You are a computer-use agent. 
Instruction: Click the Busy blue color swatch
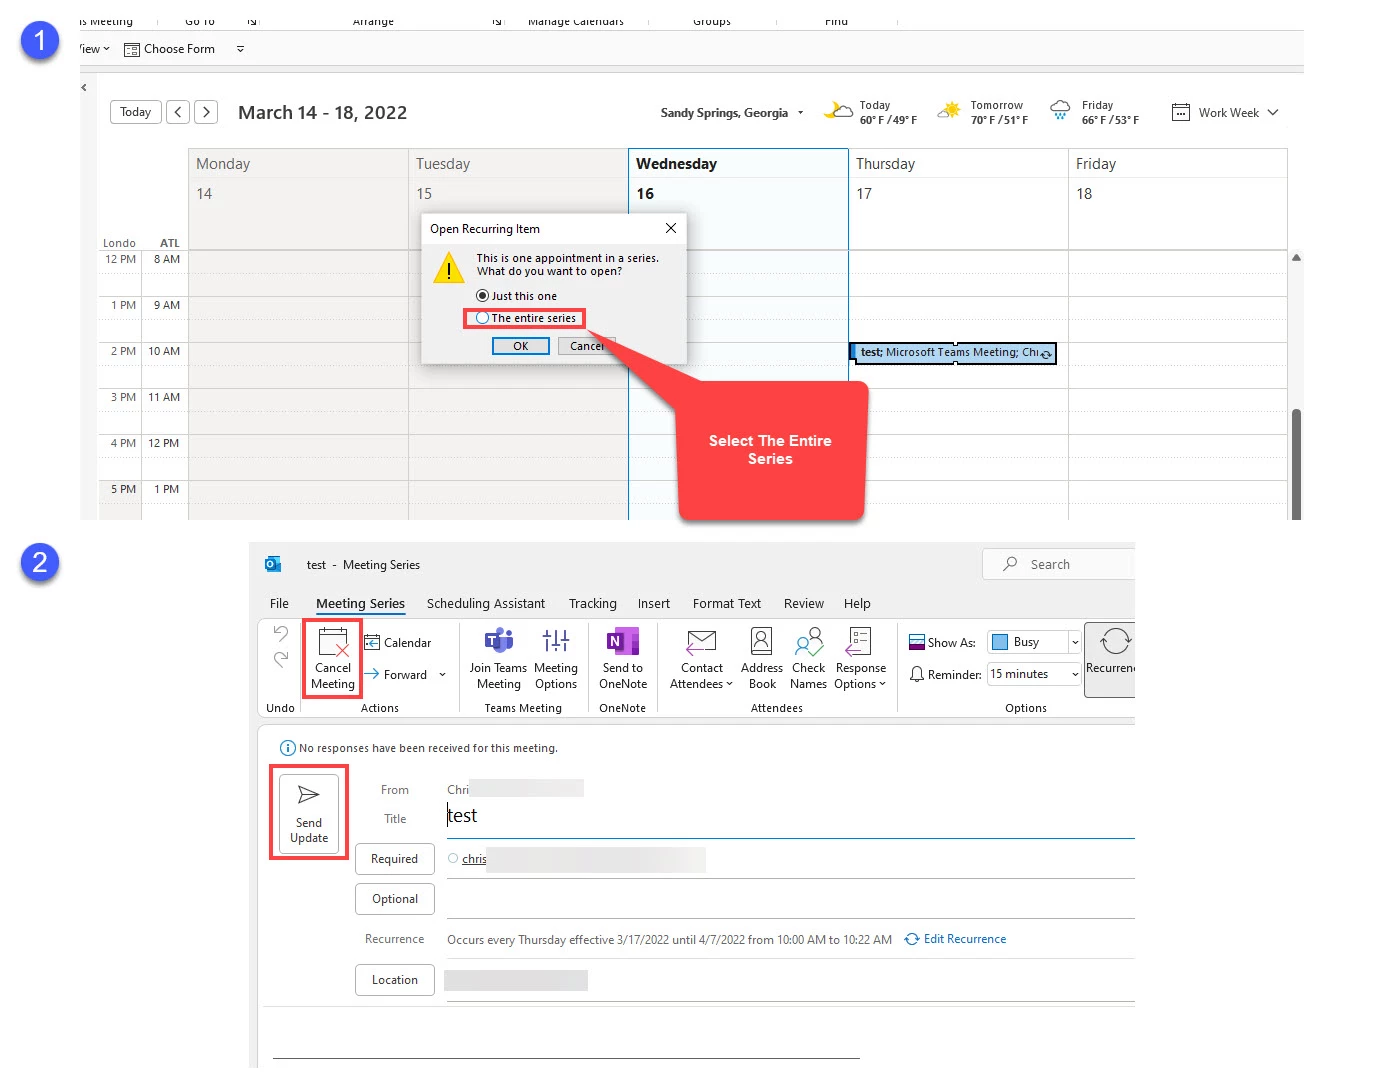(999, 642)
